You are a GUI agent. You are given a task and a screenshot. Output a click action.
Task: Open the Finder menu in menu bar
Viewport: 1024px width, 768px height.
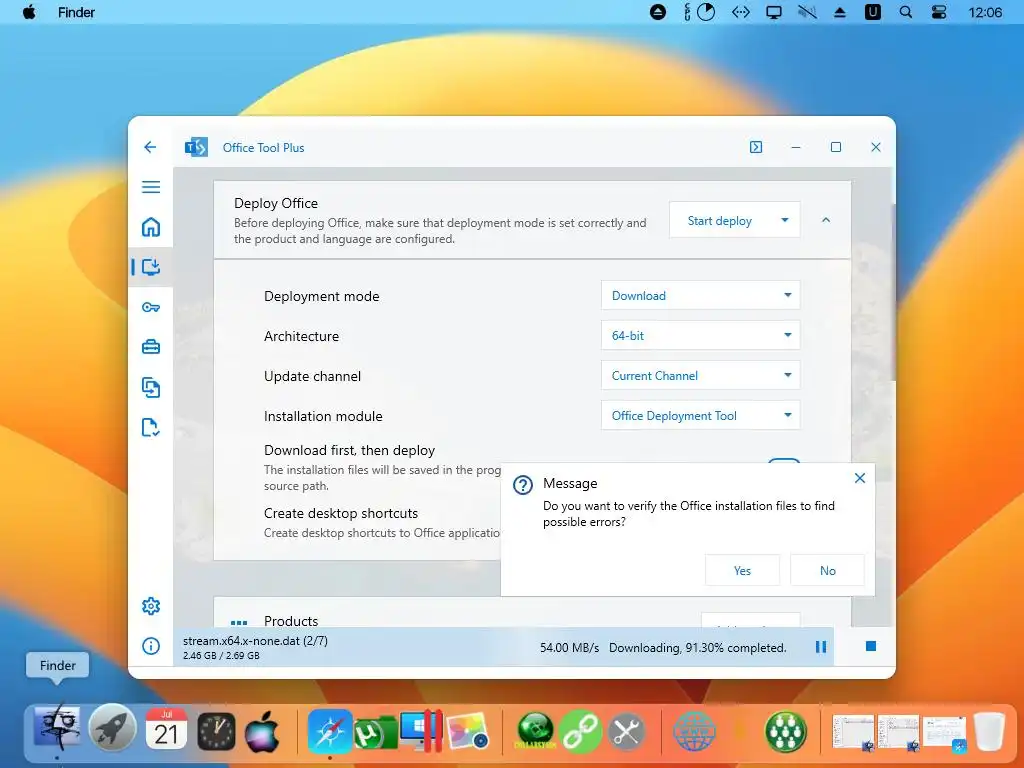[76, 12]
